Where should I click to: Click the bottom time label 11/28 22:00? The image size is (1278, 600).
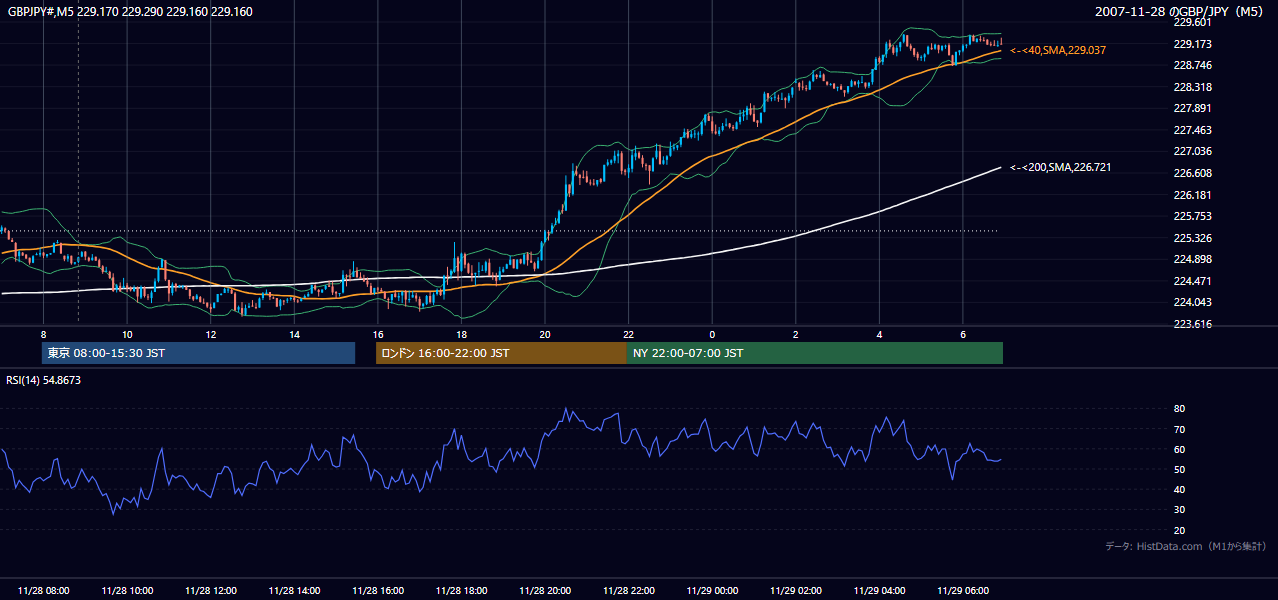(x=629, y=591)
